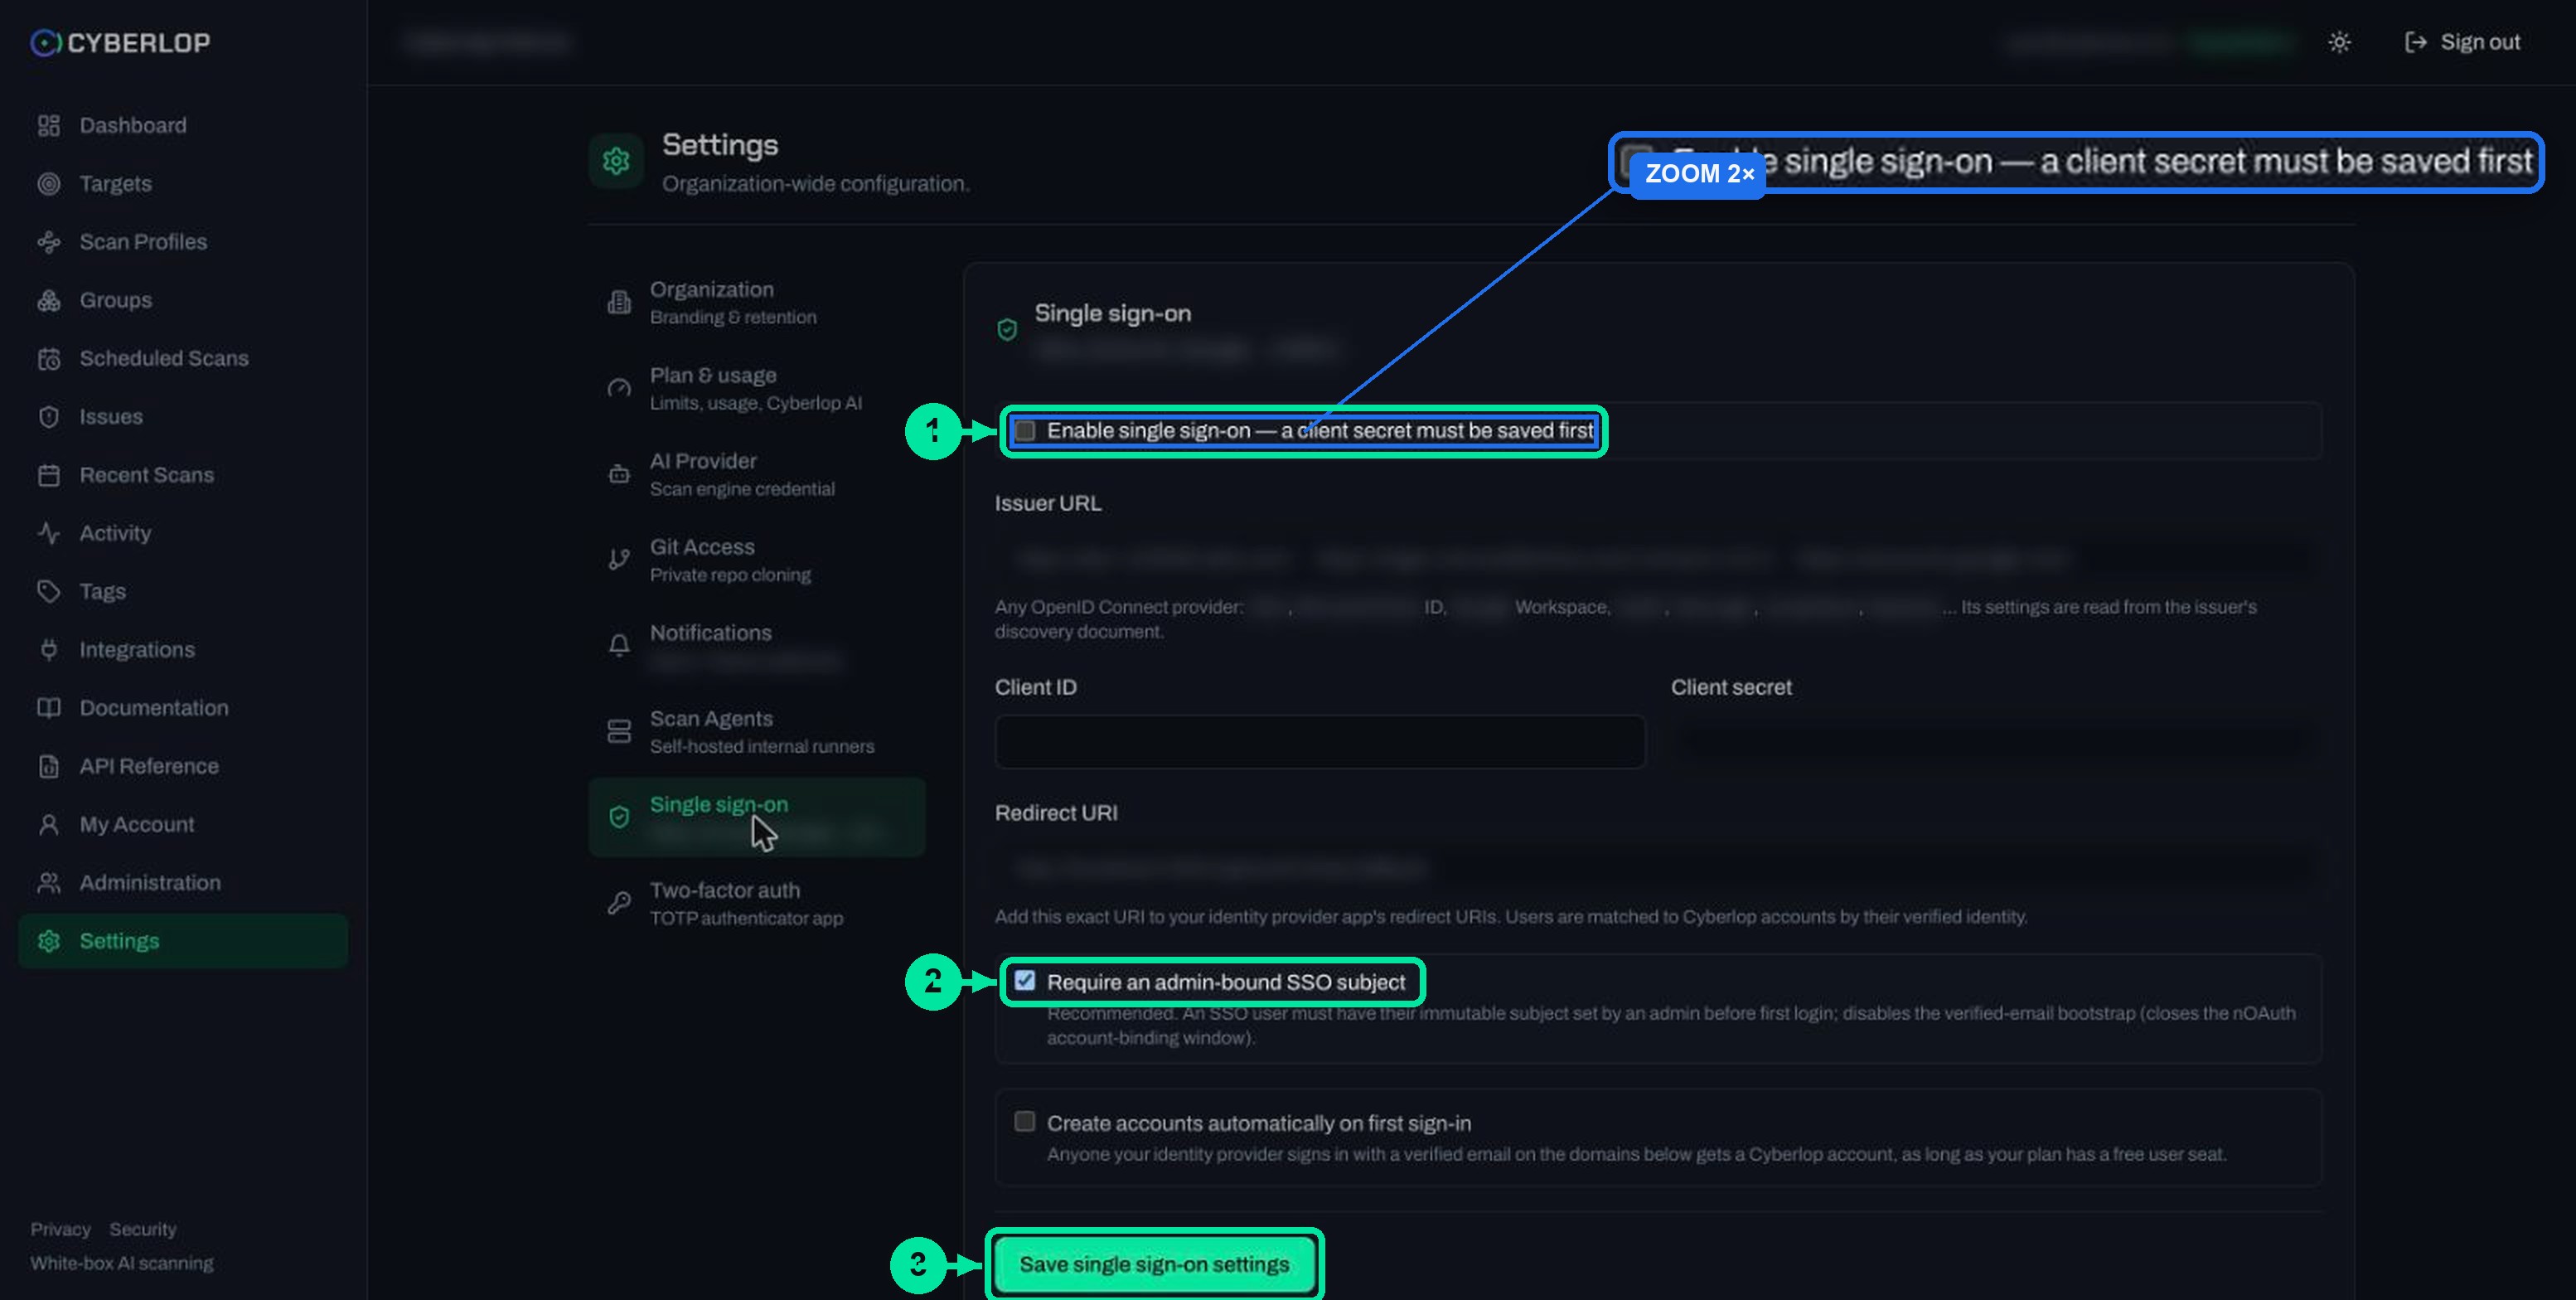This screenshot has height=1300, width=2576.
Task: Click the Redirect URI field
Action: click(1658, 868)
